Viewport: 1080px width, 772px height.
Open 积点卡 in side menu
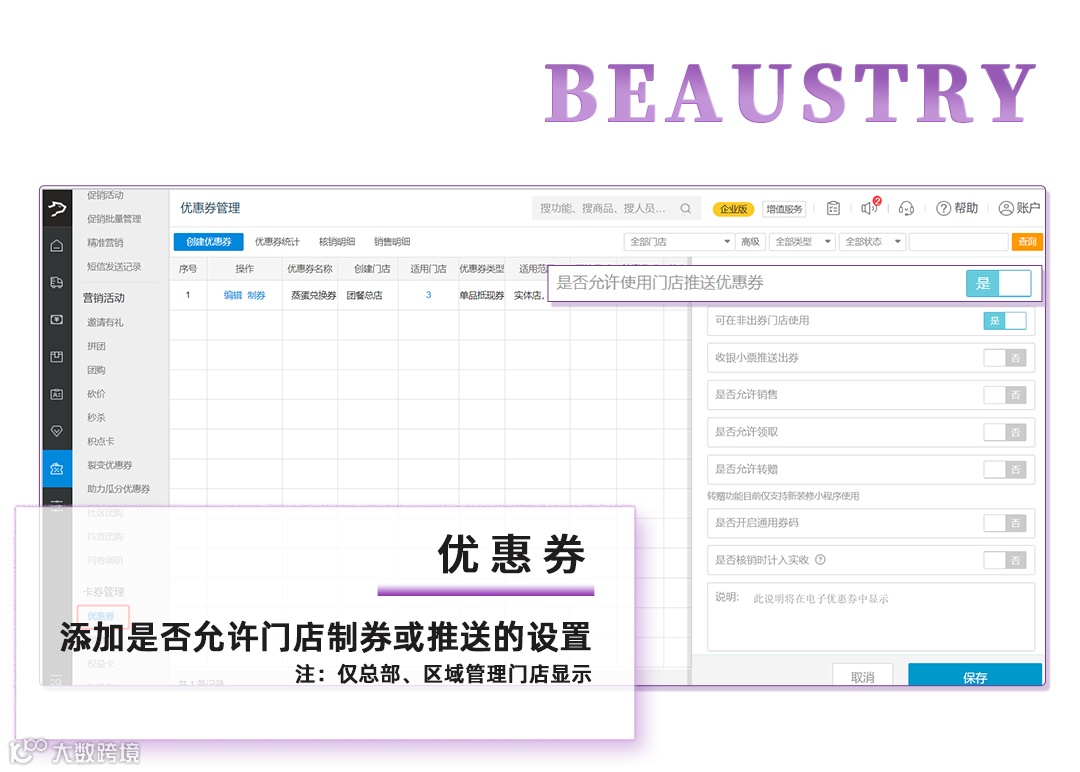(x=101, y=441)
